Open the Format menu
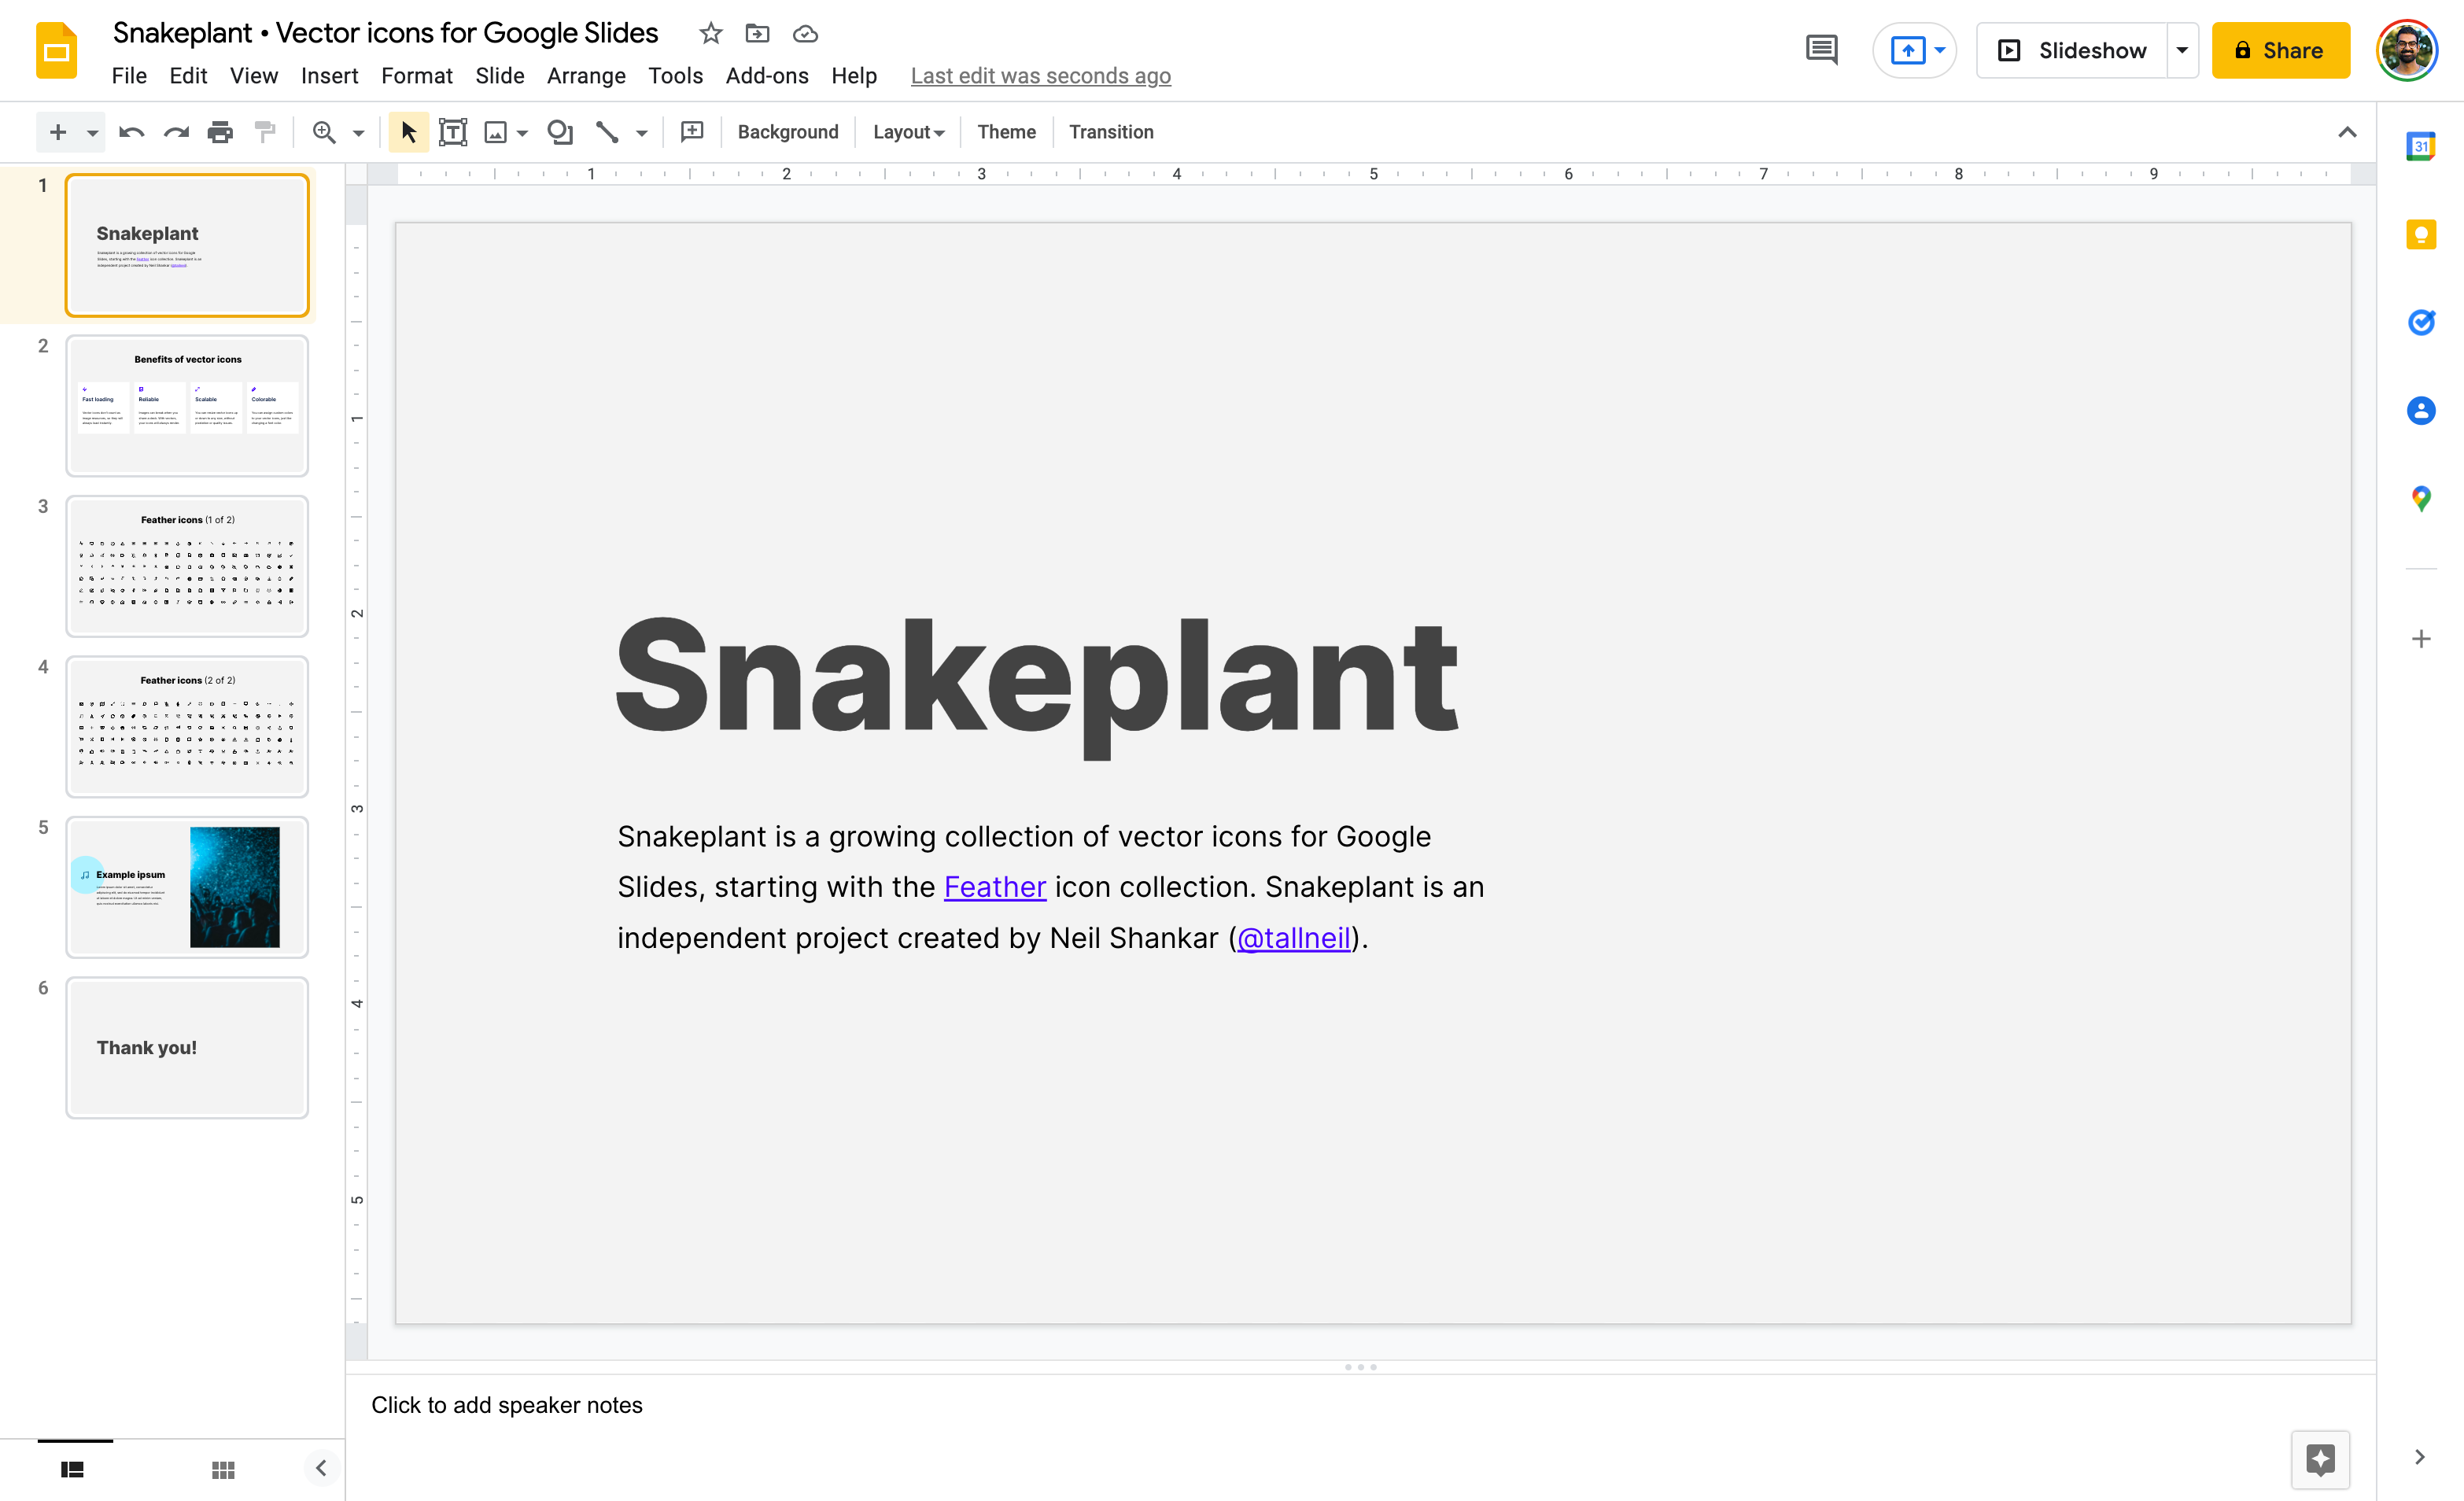The width and height of the screenshot is (2464, 1501). click(417, 75)
